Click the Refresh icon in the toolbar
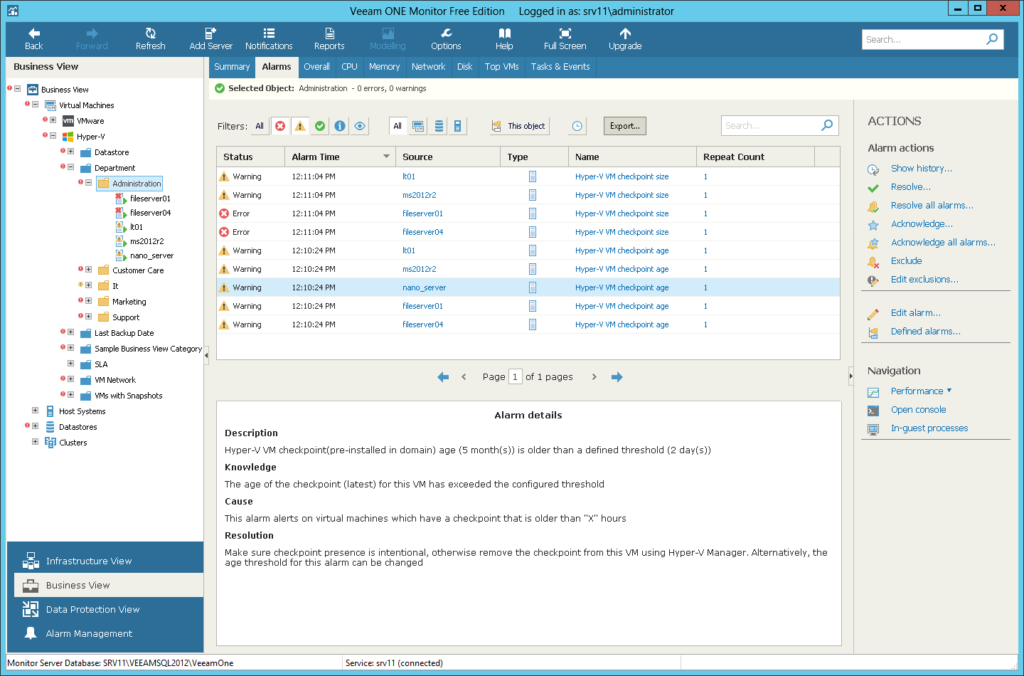1024x676 pixels. point(150,38)
